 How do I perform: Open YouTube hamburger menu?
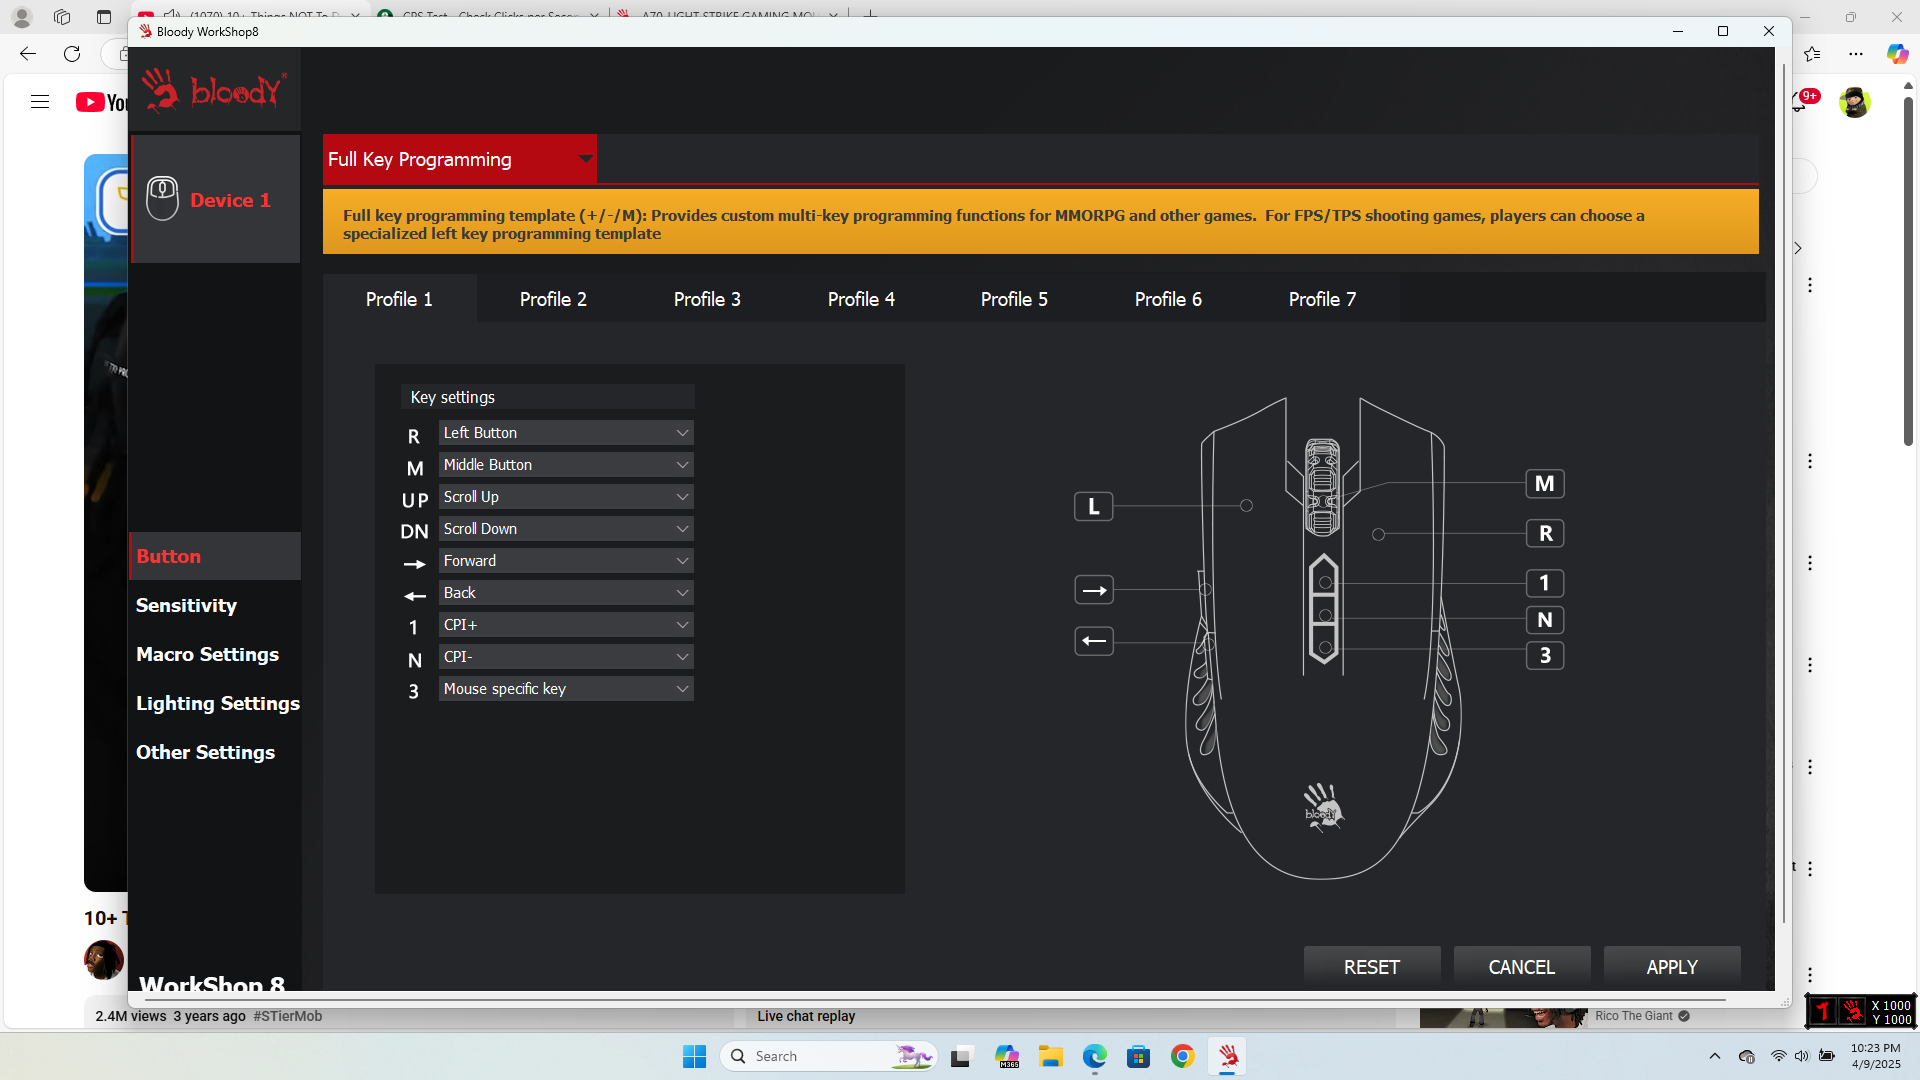tap(40, 102)
